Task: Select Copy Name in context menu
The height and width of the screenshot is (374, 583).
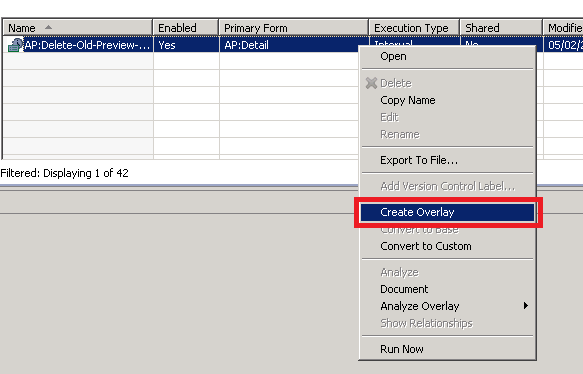Action: pyautogui.click(x=408, y=100)
